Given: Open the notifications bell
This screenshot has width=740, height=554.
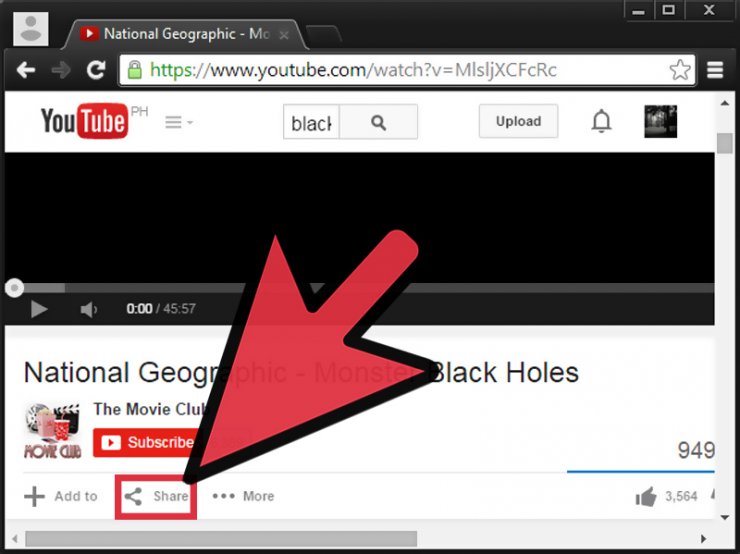Looking at the screenshot, I should click(x=601, y=121).
